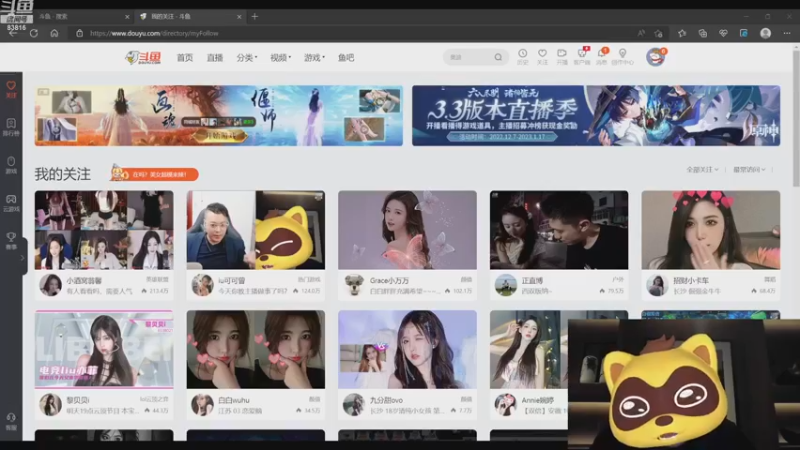Click Grace小万万 koala avatar
Viewport: 800px width, 450px height.
coord(354,285)
